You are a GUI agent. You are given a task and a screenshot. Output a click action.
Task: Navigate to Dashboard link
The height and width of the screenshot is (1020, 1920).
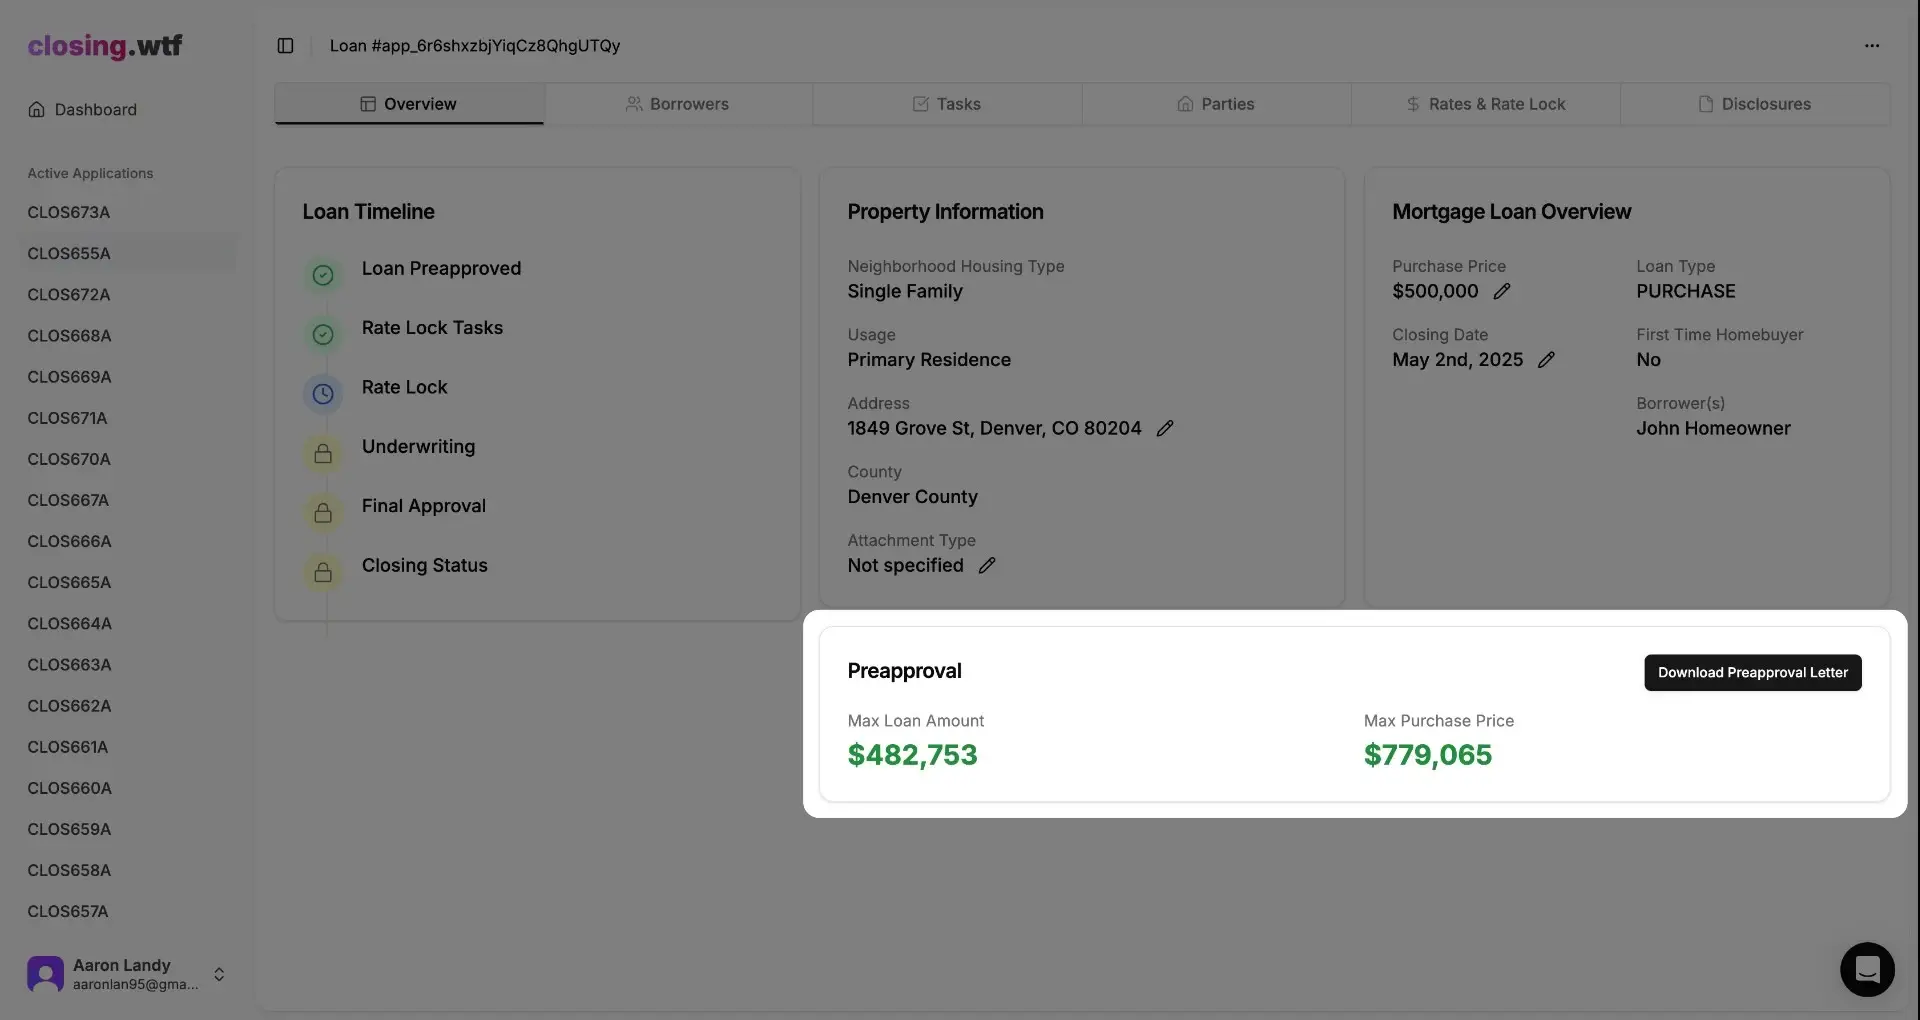click(x=94, y=109)
